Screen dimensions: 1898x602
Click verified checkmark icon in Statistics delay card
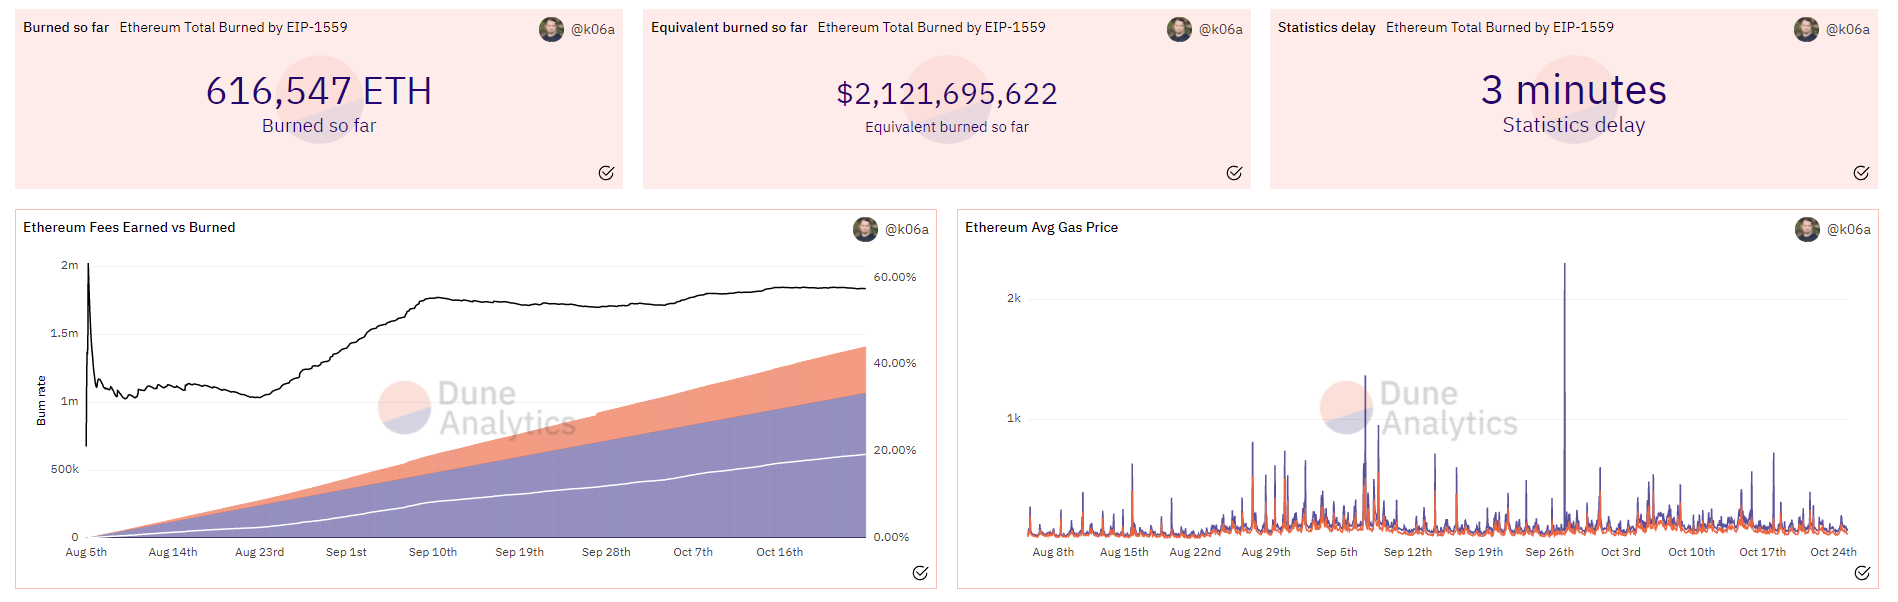point(1861,173)
